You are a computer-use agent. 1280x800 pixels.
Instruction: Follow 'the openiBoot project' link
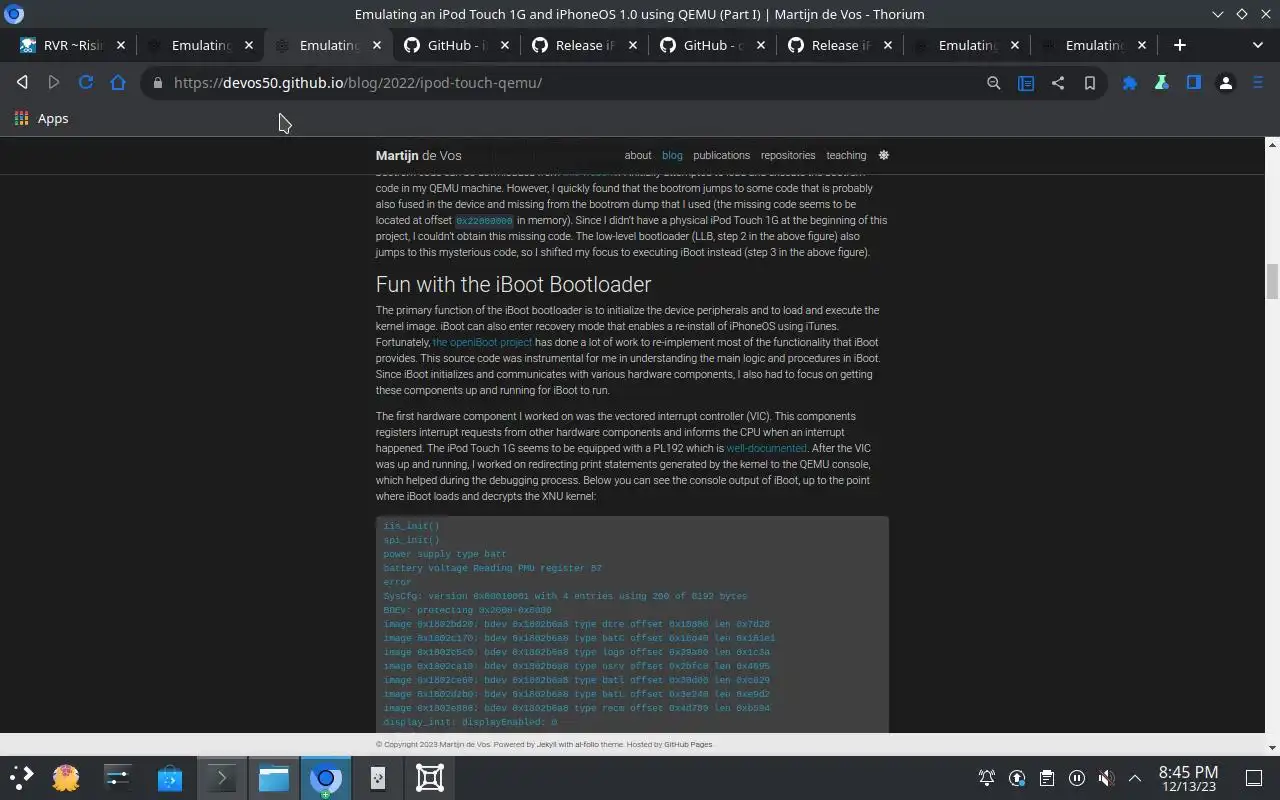coord(482,342)
